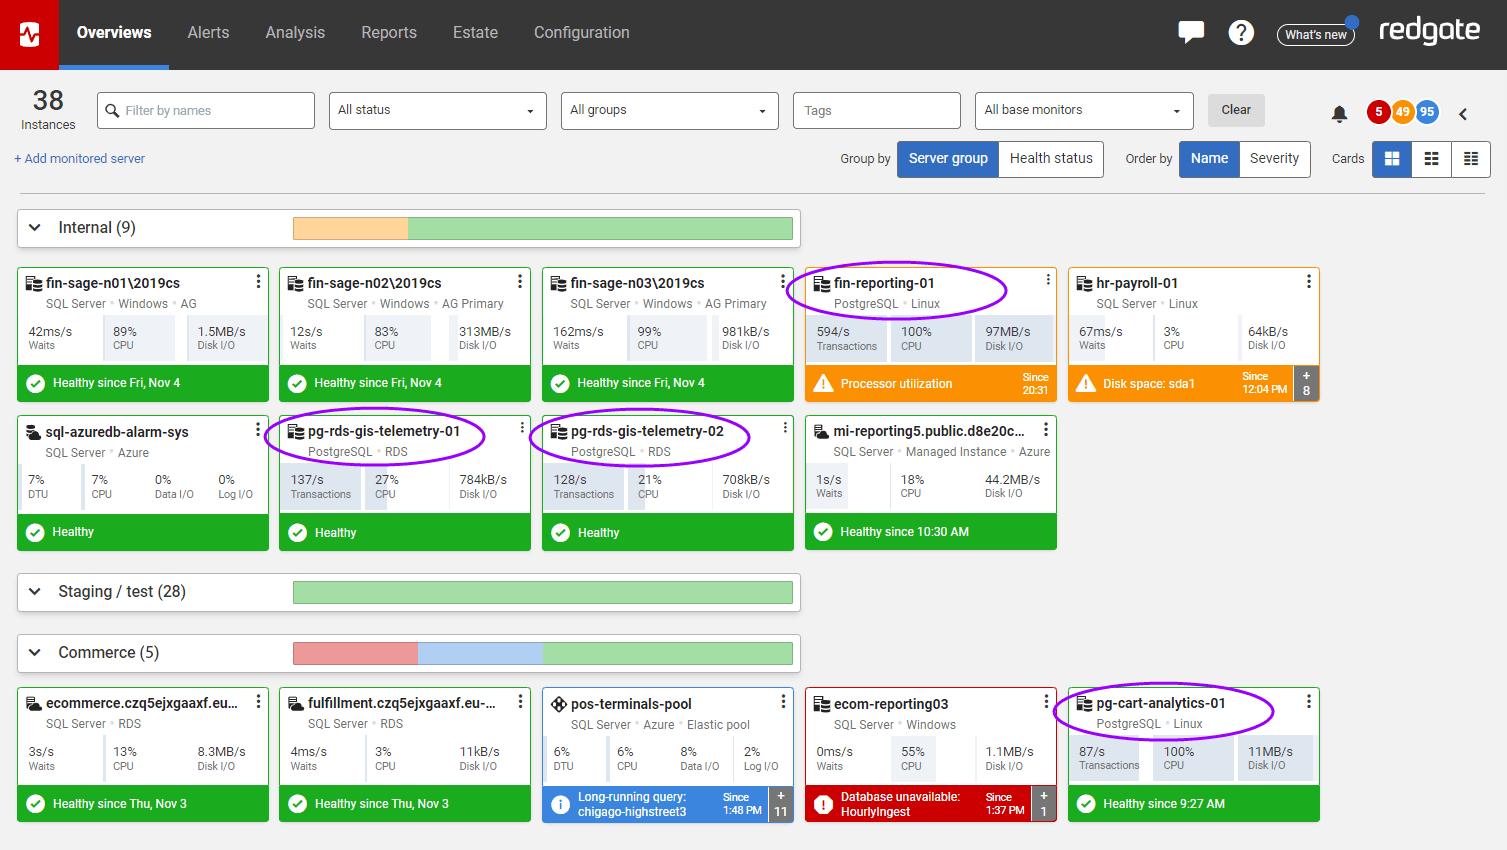Click the amber medium-severity alerts badge showing 49
1507x850 pixels.
click(x=1402, y=113)
